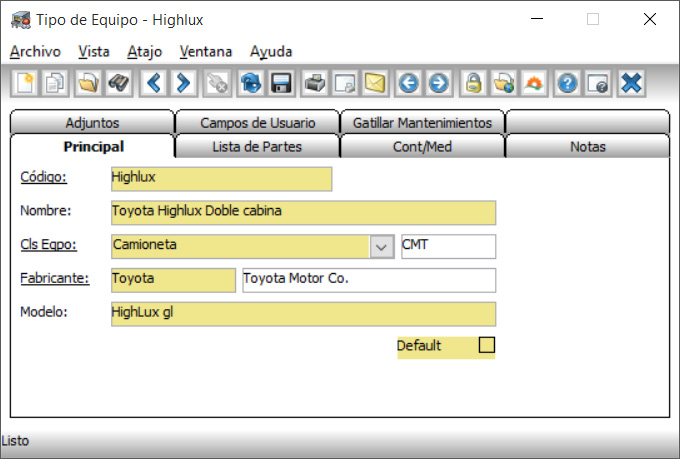Go to next record with right chevron
Image resolution: width=680 pixels, height=459 pixels.
tap(183, 83)
